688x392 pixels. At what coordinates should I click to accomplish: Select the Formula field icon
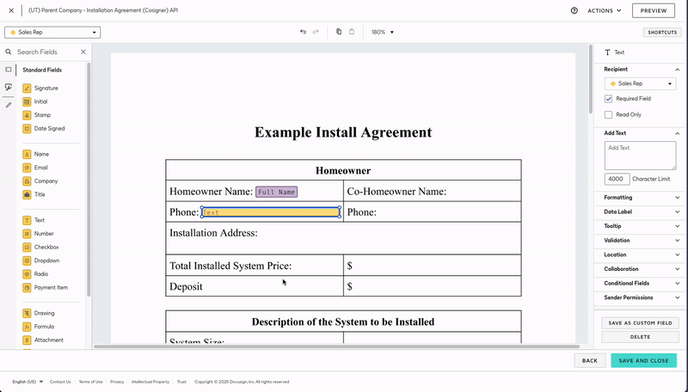click(27, 327)
